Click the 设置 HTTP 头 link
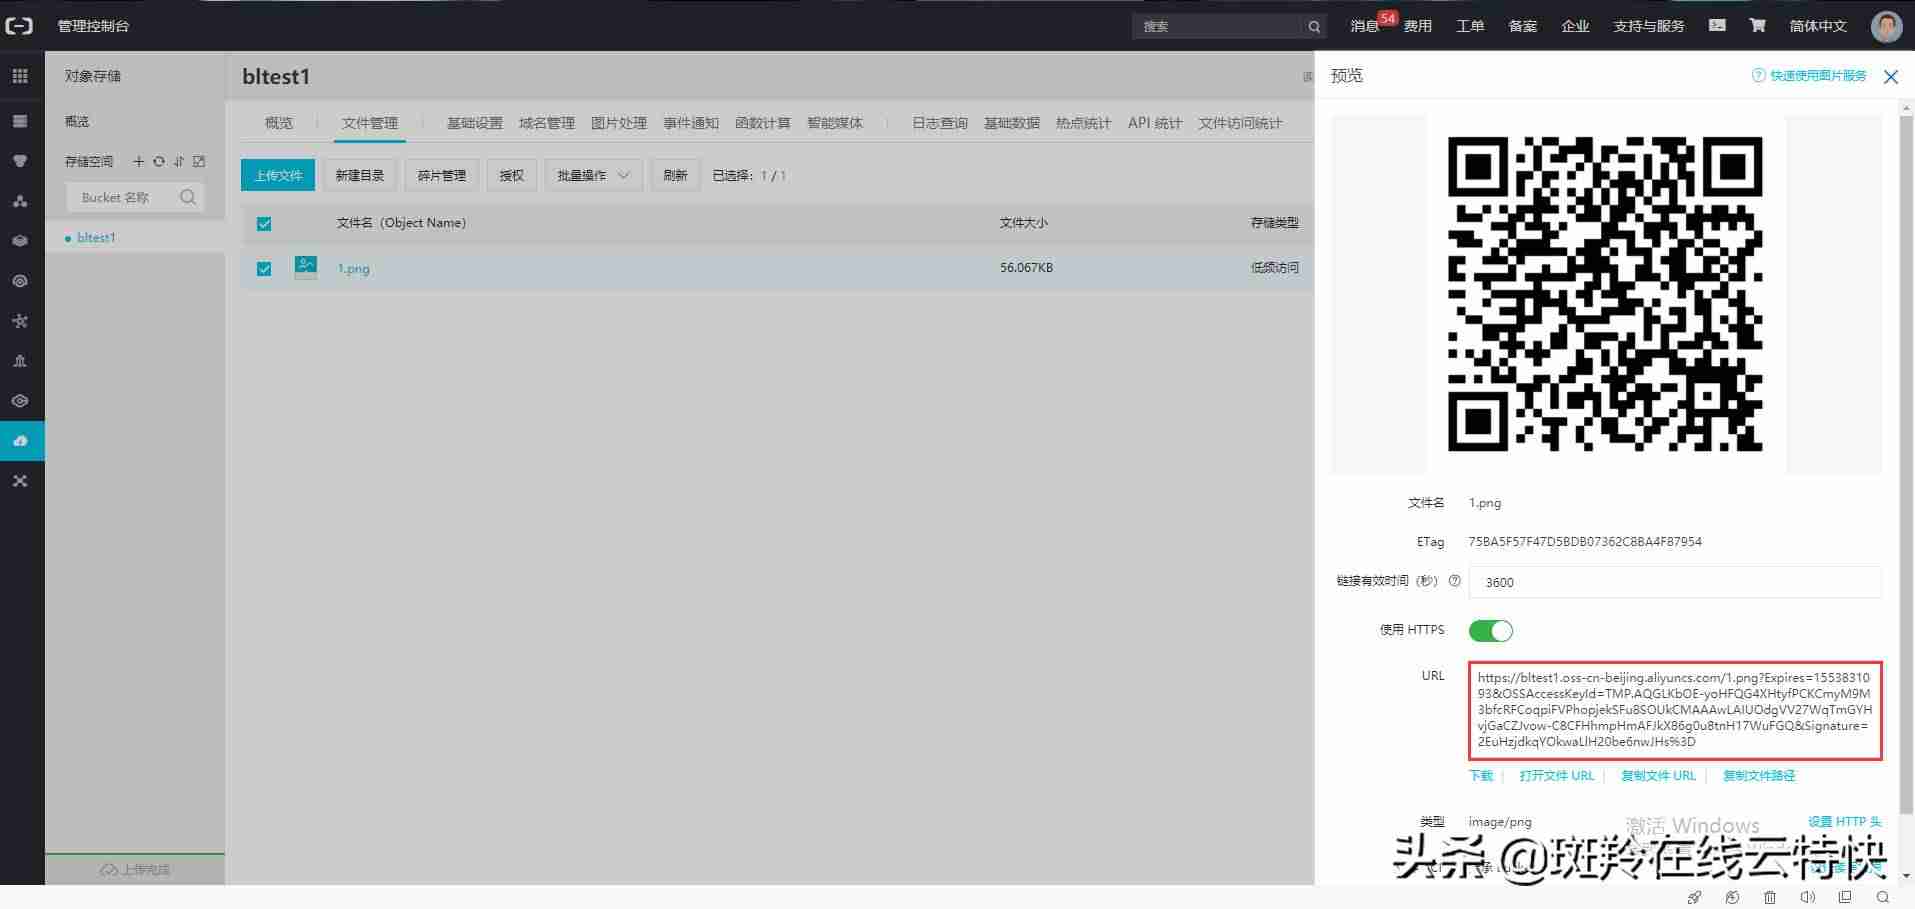 click(1845, 822)
